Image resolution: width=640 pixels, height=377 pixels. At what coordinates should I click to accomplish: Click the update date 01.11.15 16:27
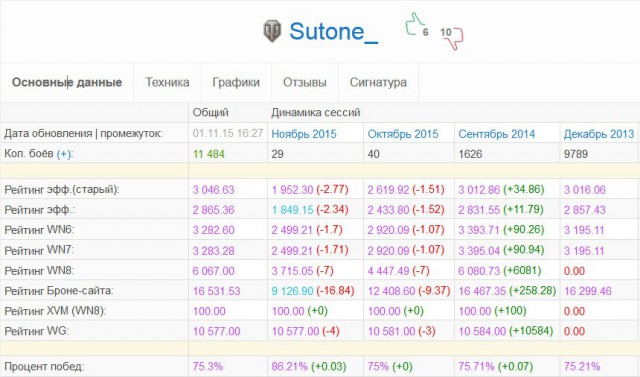pos(228,133)
